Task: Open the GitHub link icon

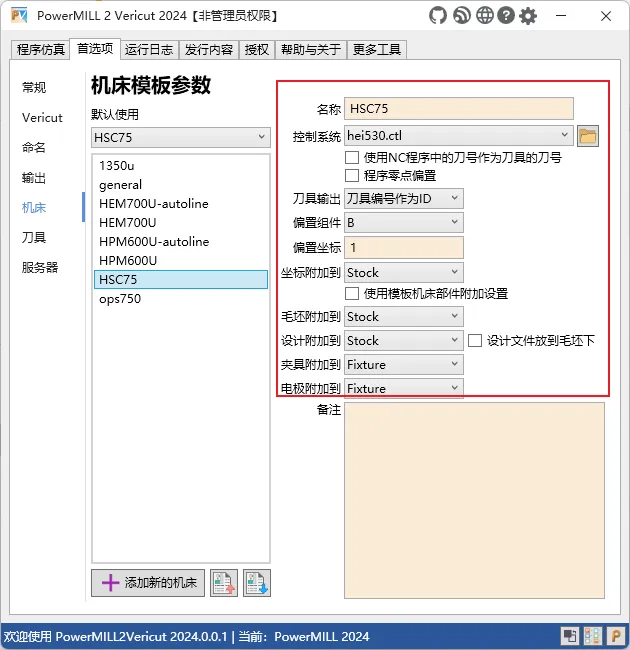Action: click(x=438, y=16)
